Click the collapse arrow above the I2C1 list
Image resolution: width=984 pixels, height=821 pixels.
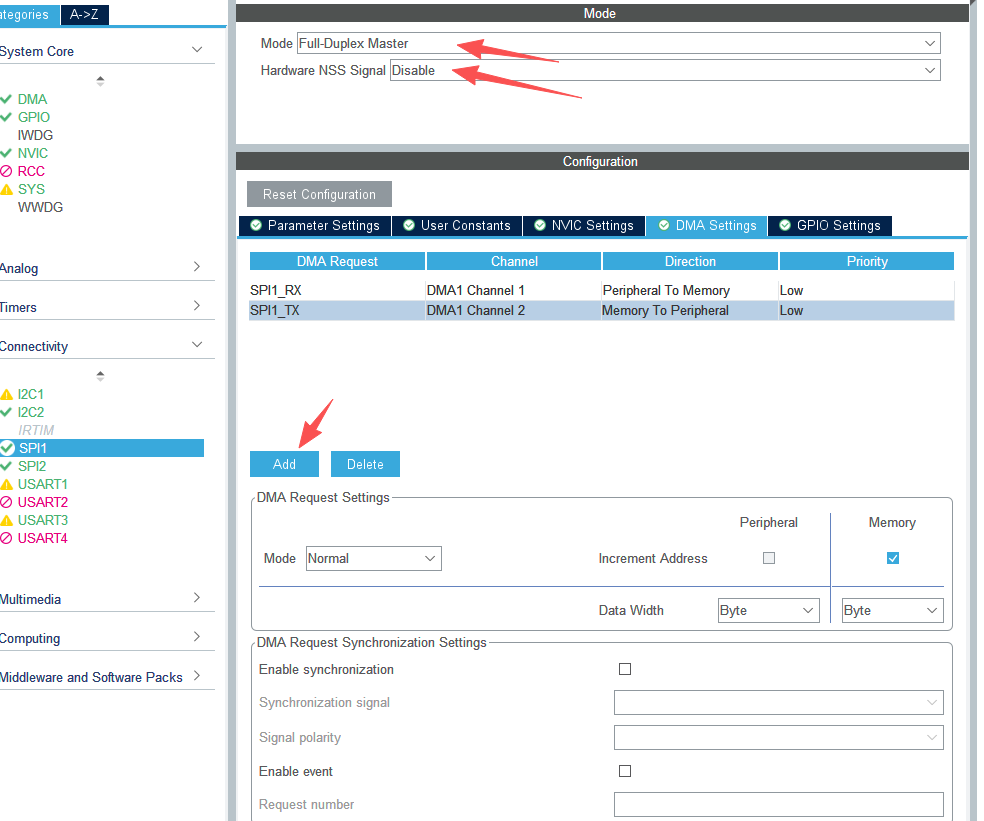click(x=100, y=376)
